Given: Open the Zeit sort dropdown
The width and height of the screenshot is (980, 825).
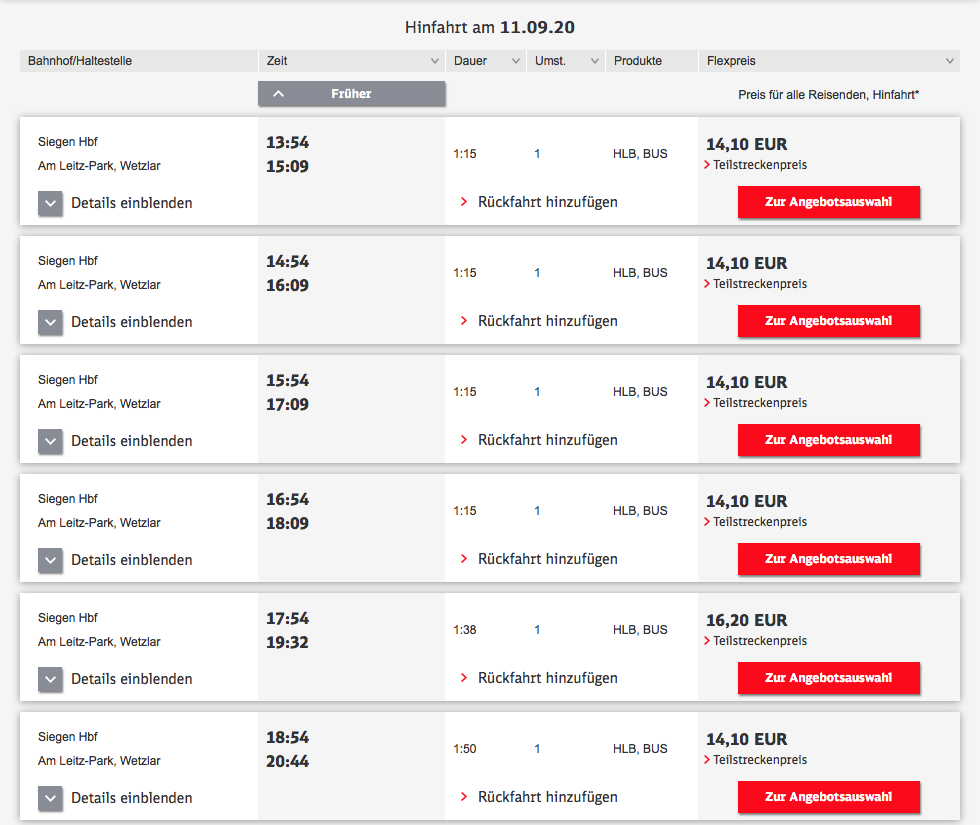Looking at the screenshot, I should click(434, 61).
